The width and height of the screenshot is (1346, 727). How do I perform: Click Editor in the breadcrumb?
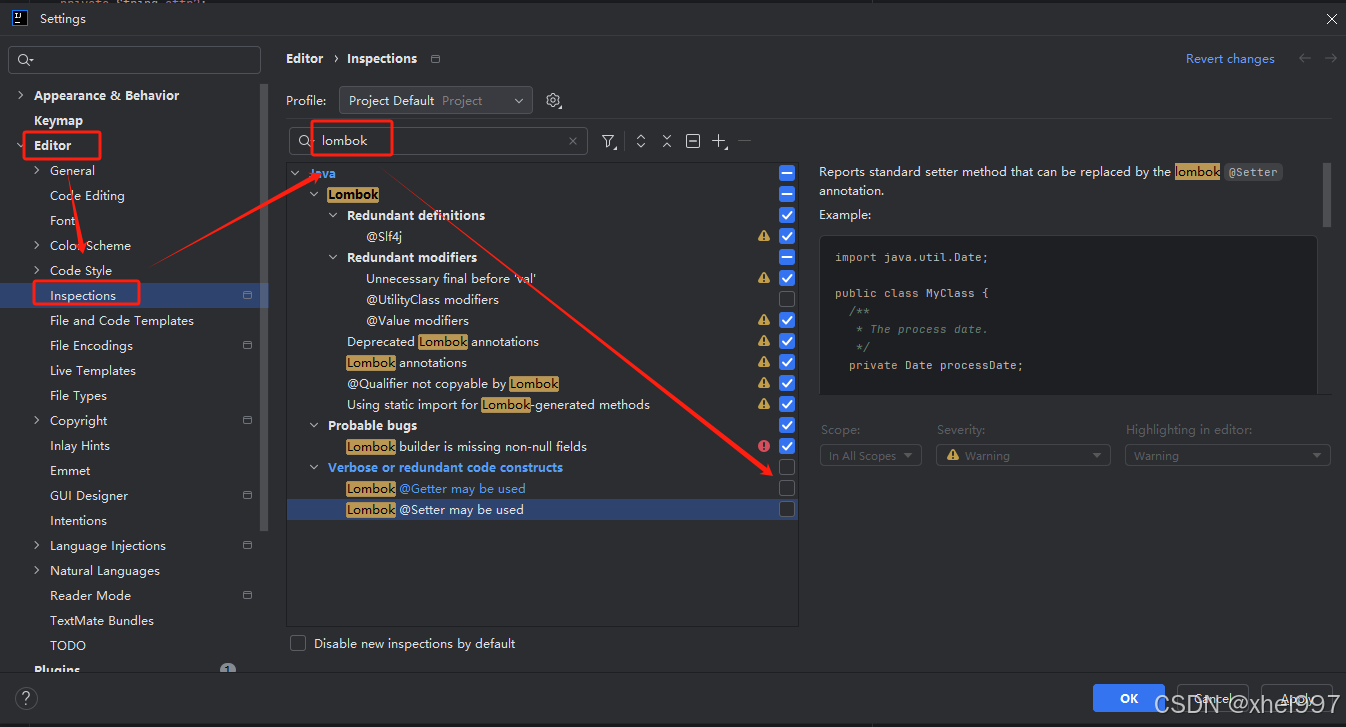304,59
